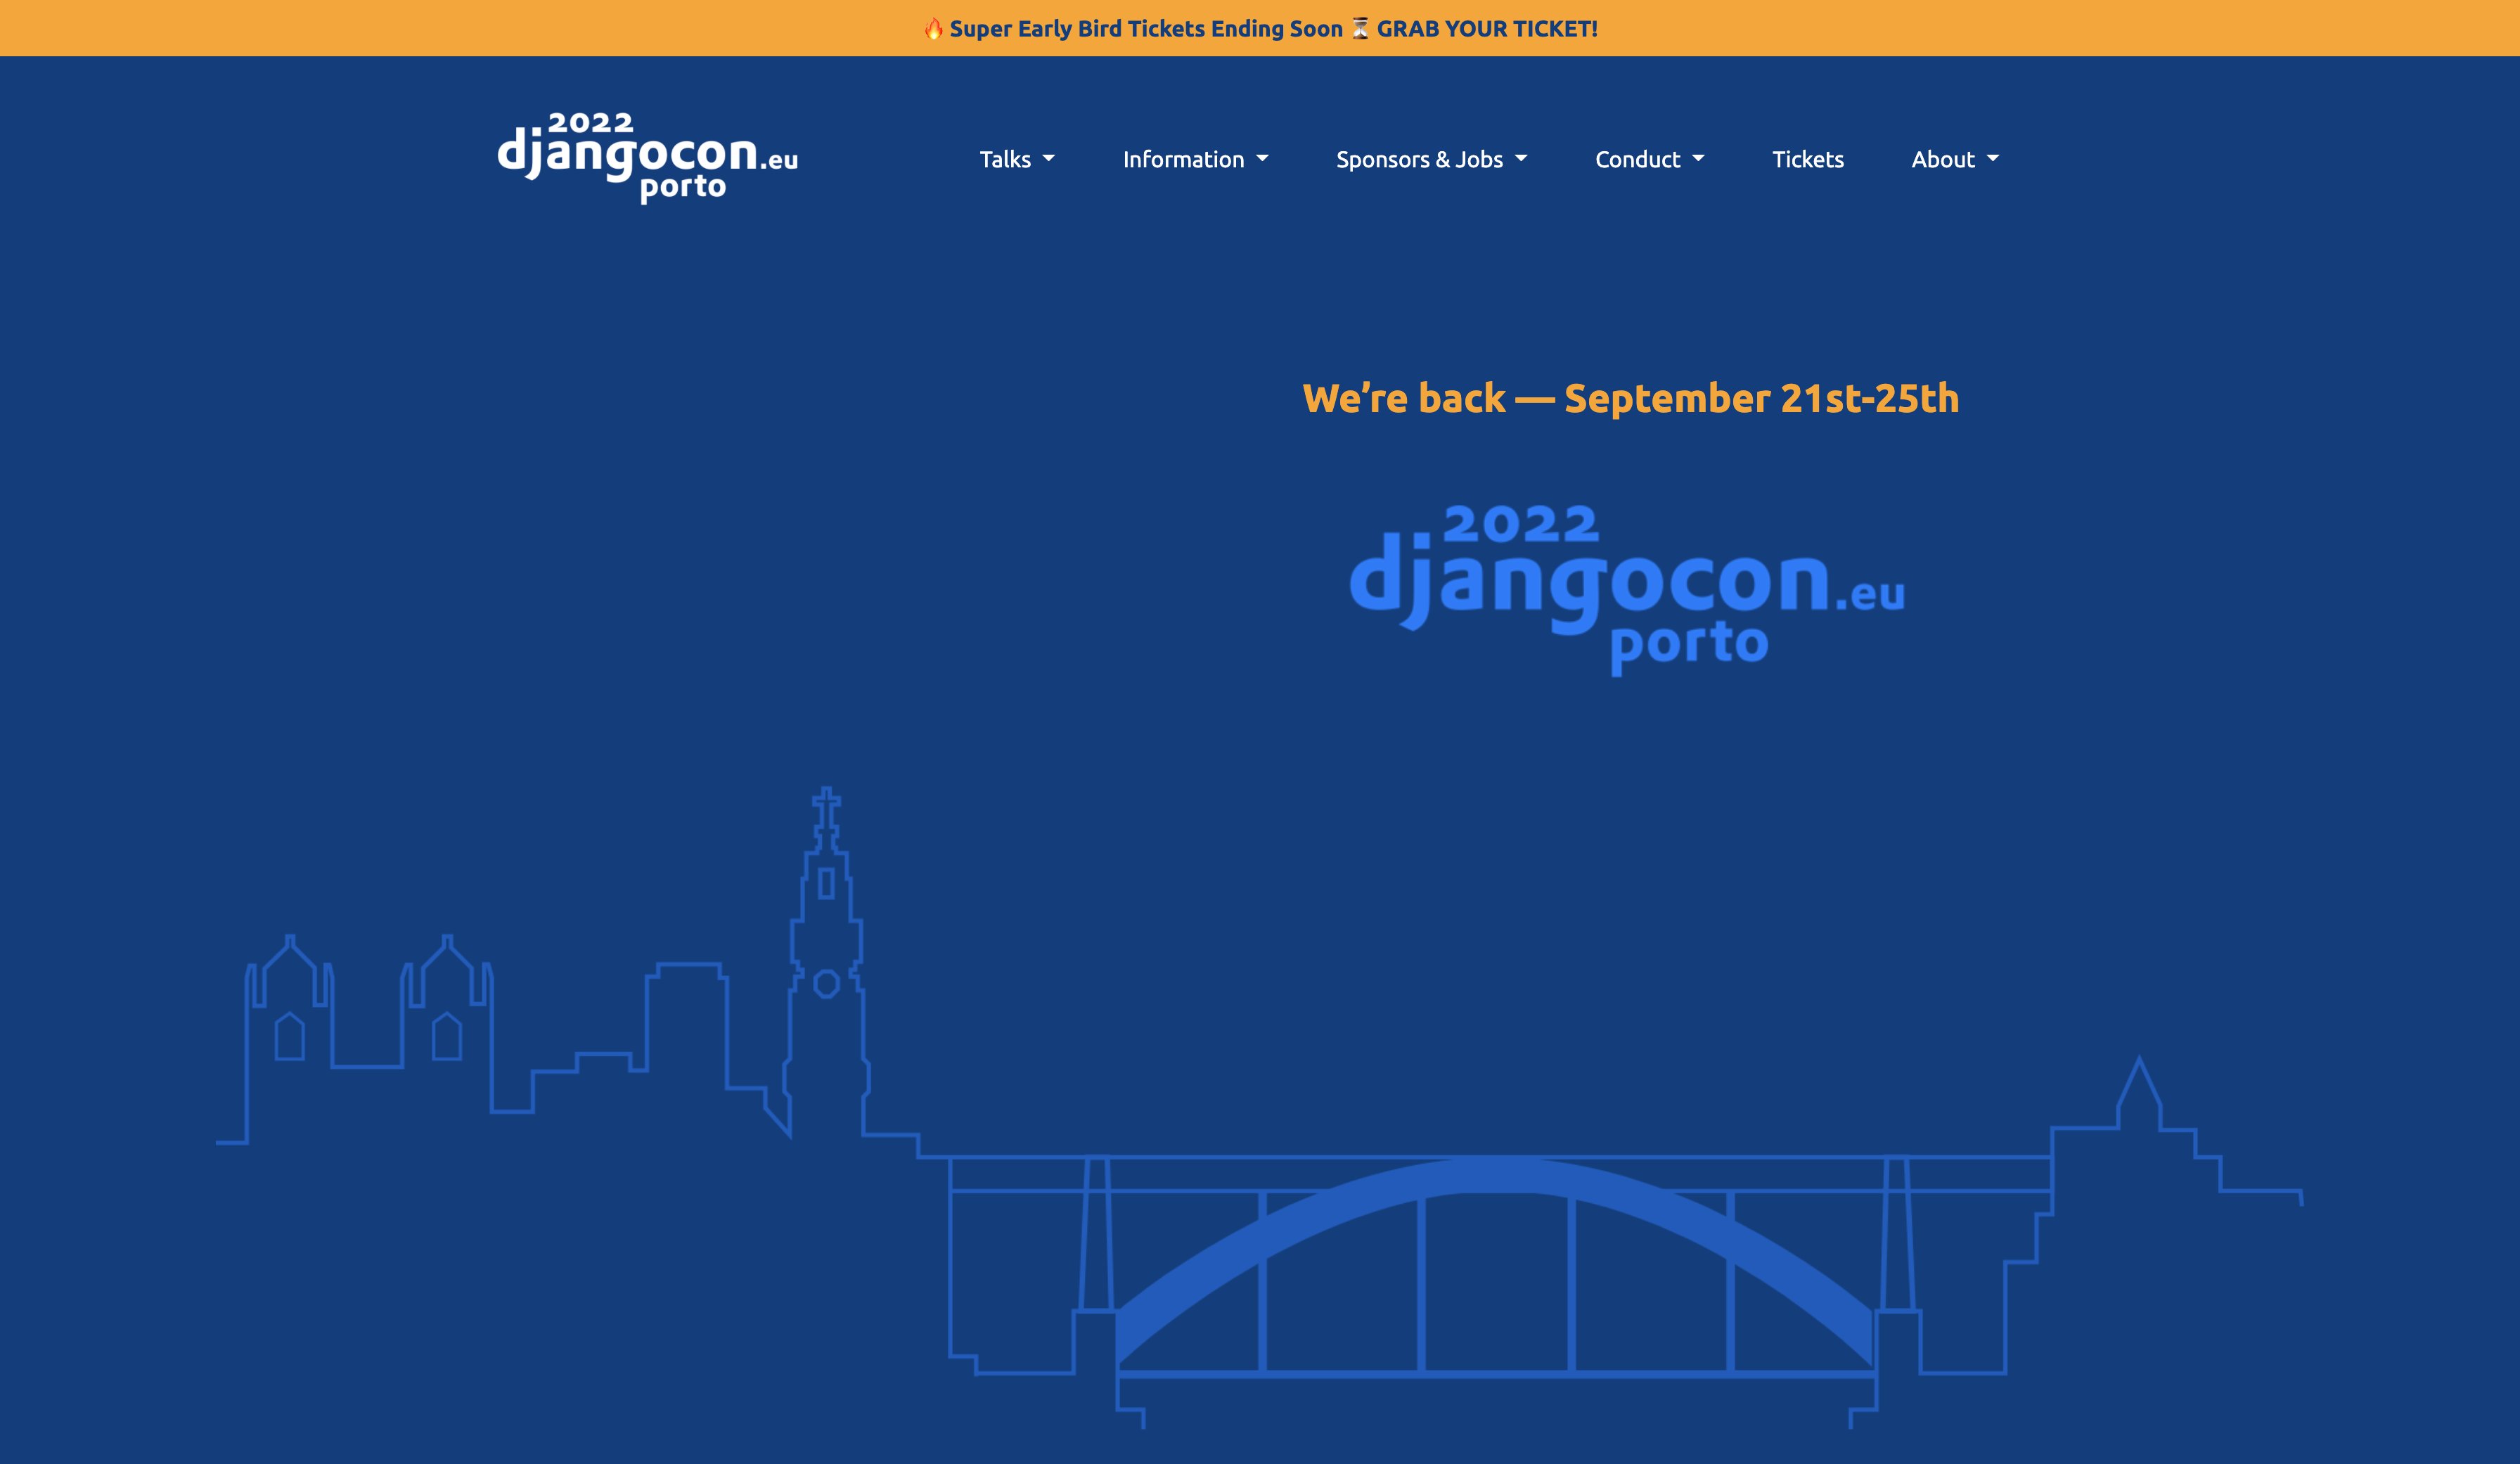The image size is (2520, 1464).
Task: Click the orange announcement banner
Action: [x=1260, y=28]
